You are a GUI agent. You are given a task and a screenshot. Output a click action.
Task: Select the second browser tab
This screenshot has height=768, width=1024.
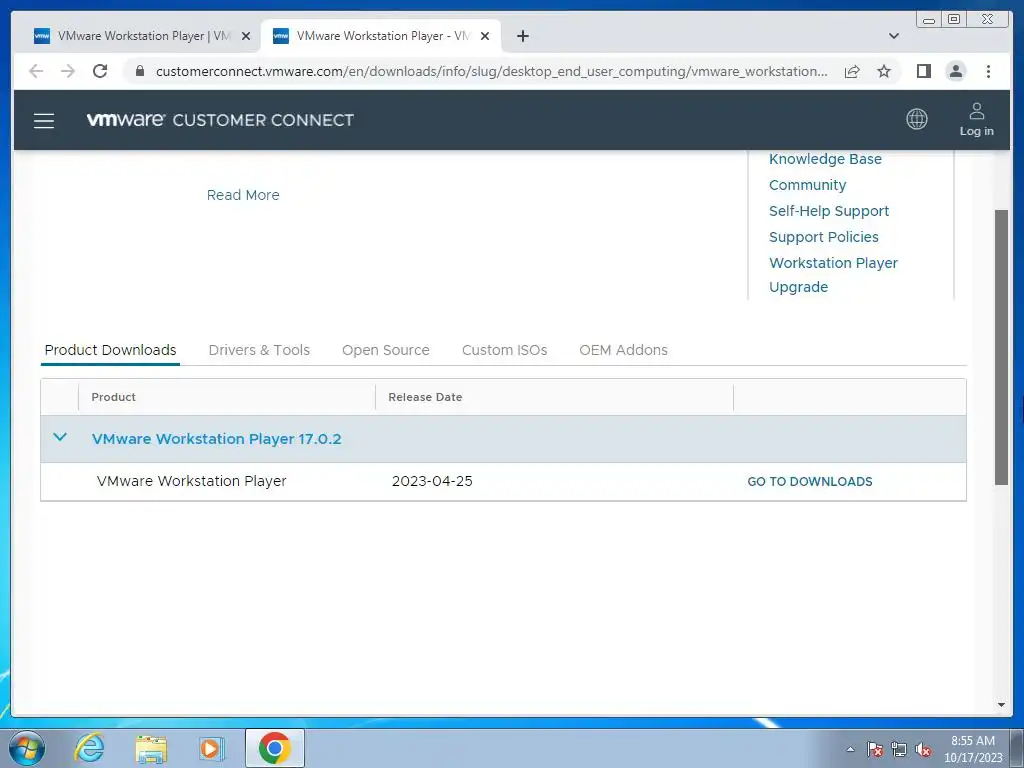point(381,36)
